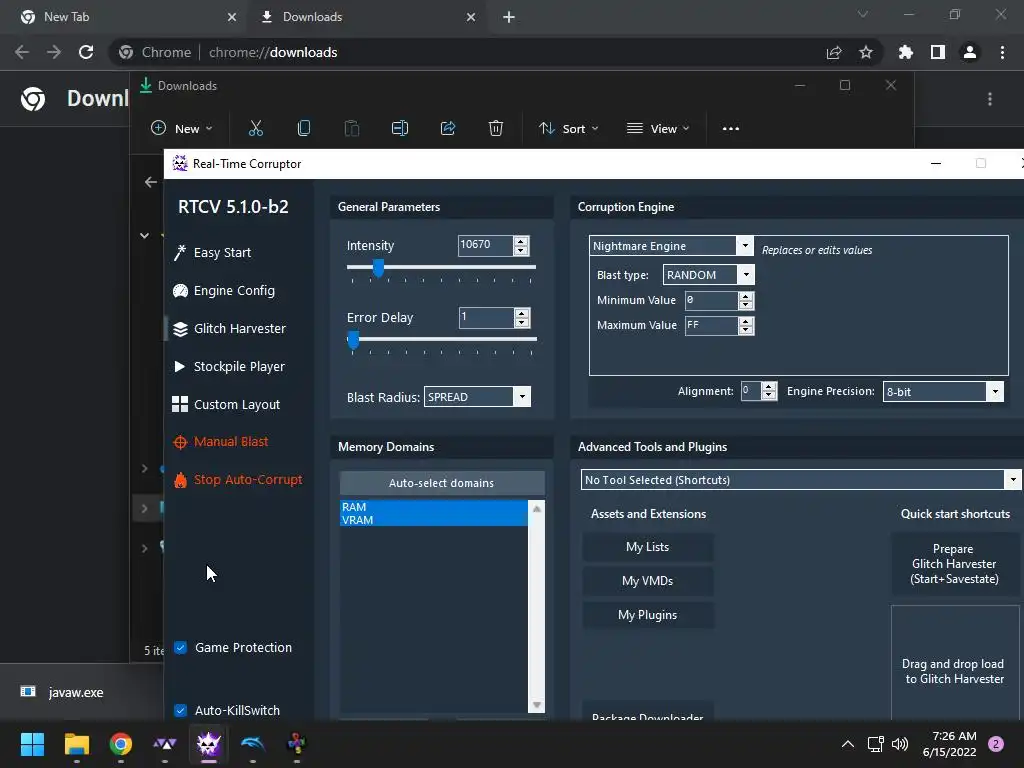Increase Alignment with up stepper arrow
The height and width of the screenshot is (768, 1024).
pos(769,387)
